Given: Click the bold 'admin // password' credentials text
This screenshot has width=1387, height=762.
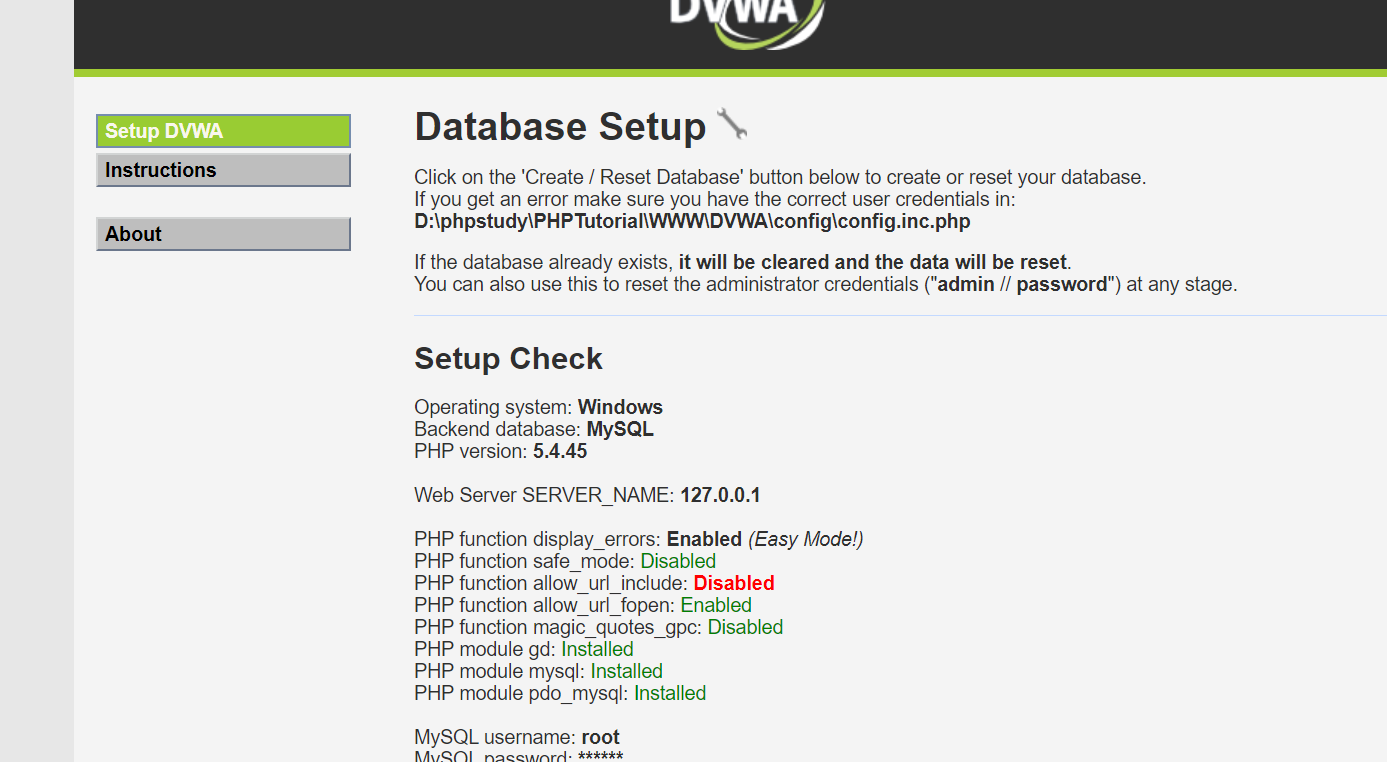Looking at the screenshot, I should point(1023,284).
